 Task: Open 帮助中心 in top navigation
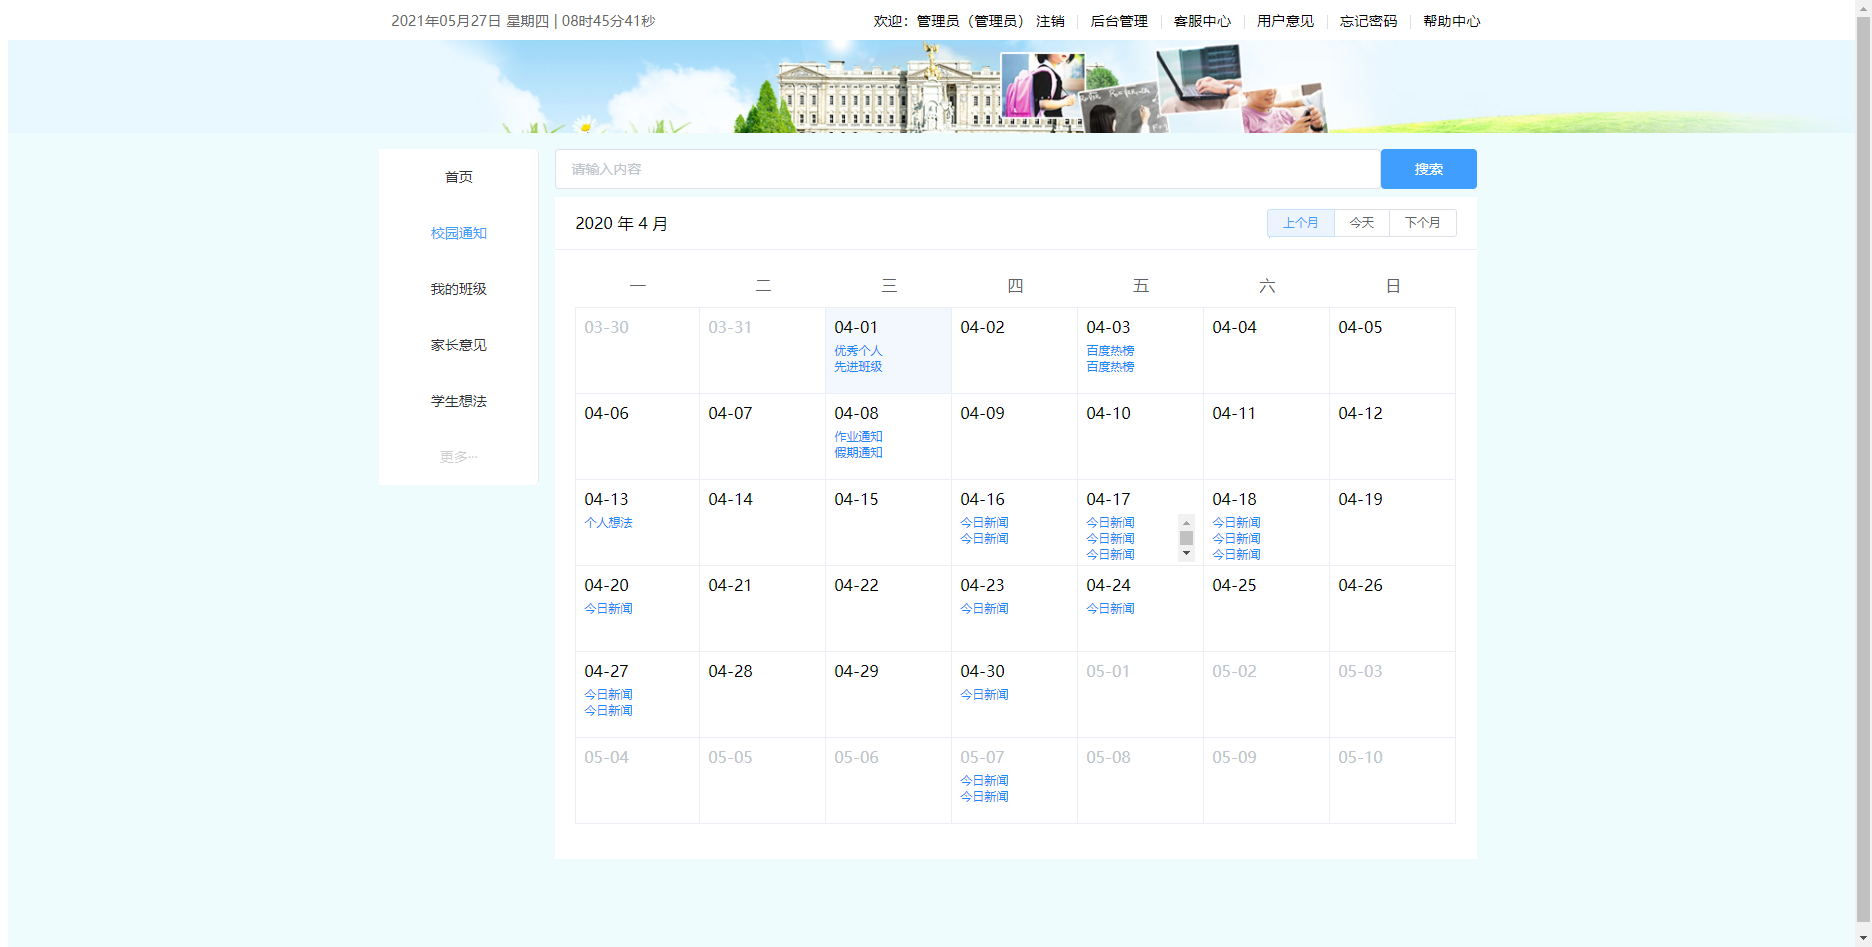[1451, 21]
